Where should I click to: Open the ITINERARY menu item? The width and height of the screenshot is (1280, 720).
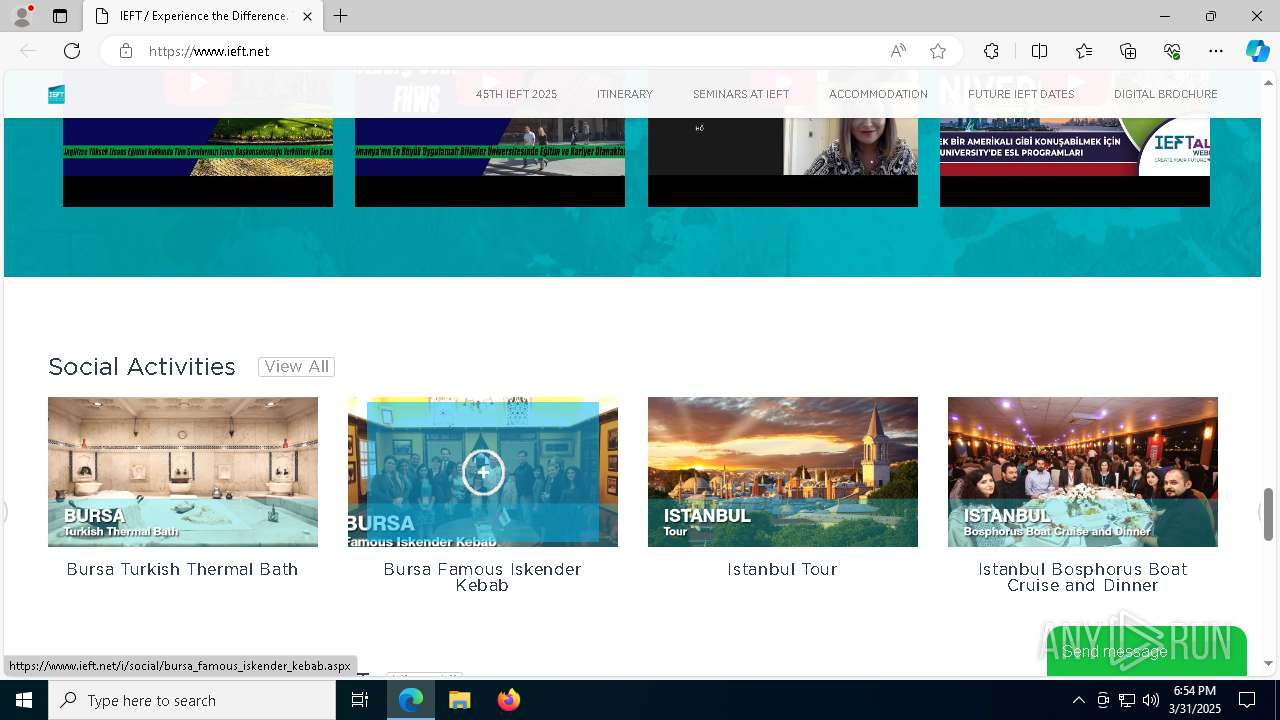pos(625,94)
